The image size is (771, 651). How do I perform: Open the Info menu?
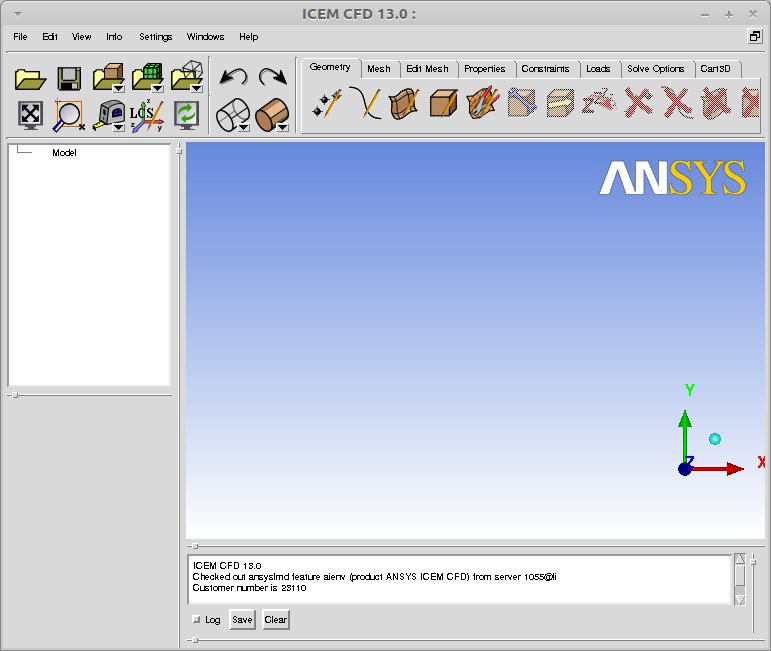click(114, 37)
